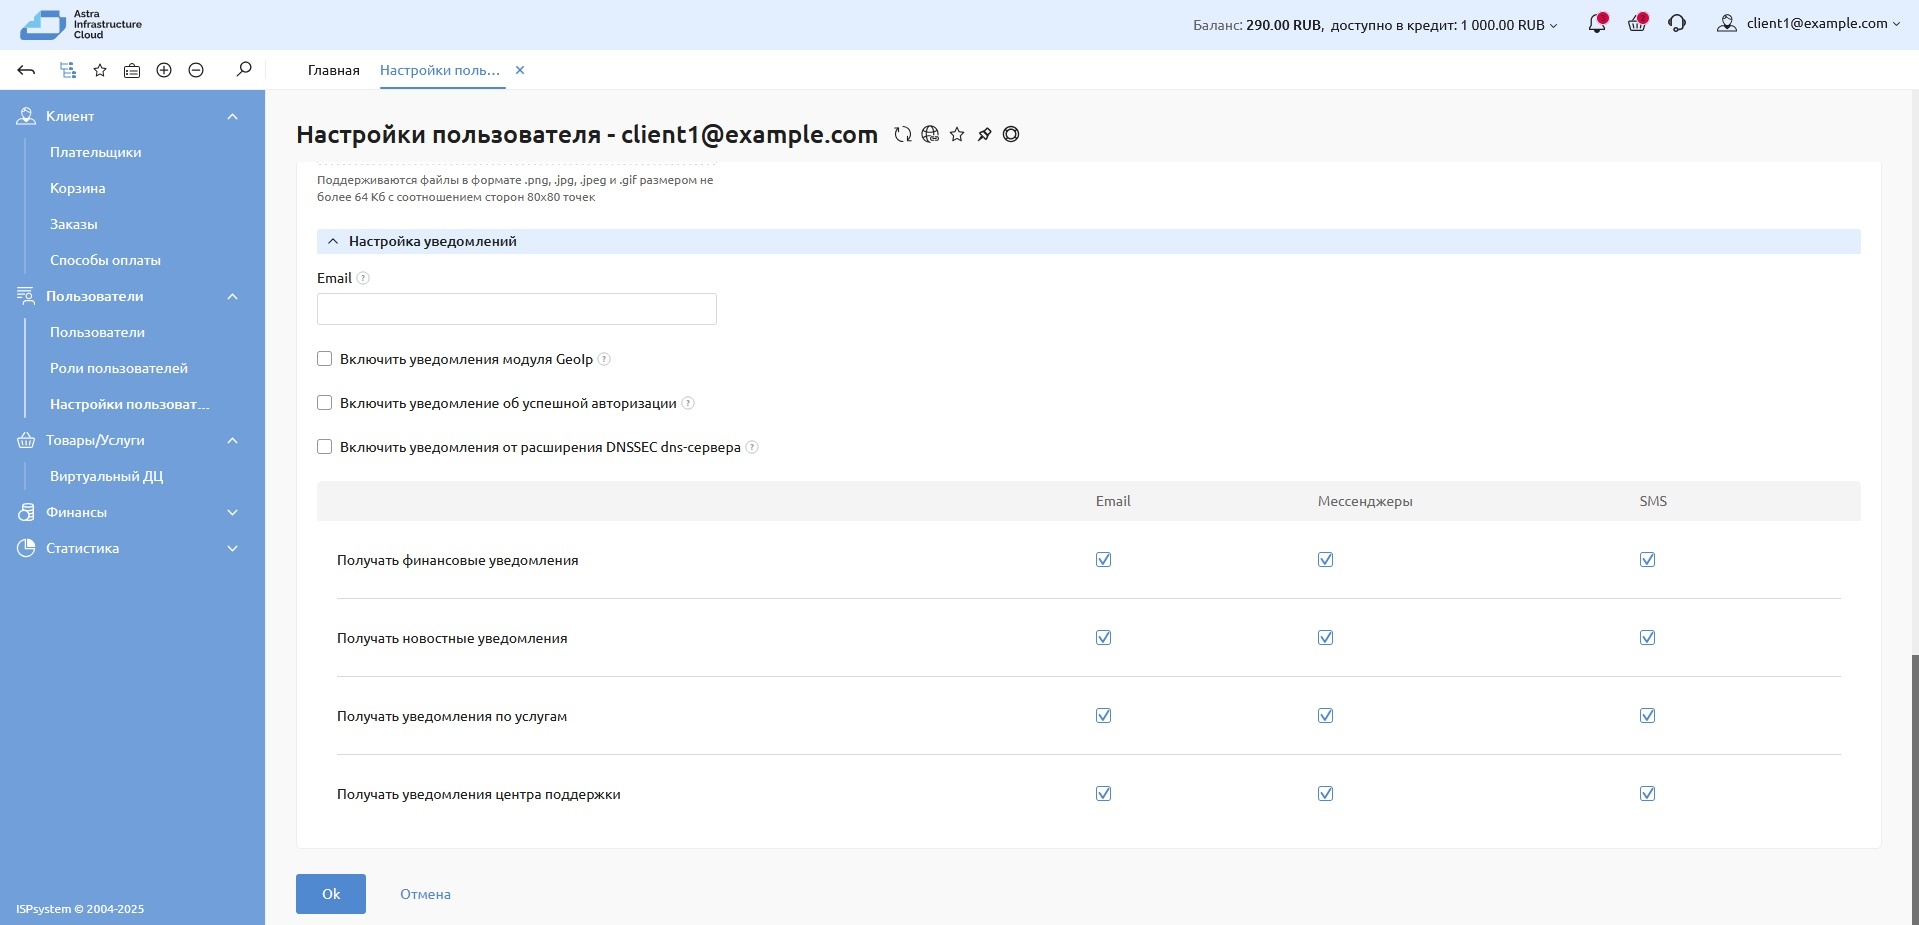Open the balance dropdown in header

pyautogui.click(x=1375, y=25)
